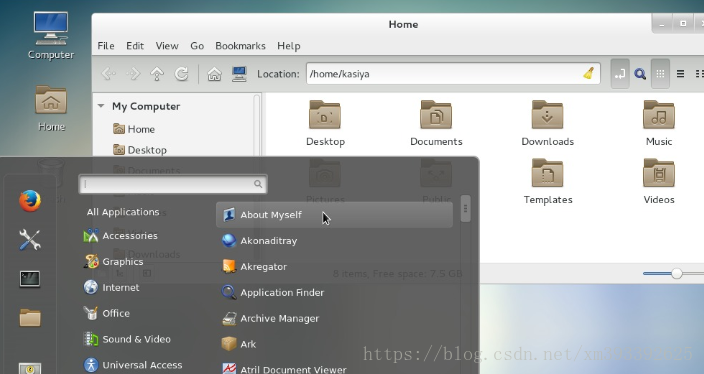Select Accessories category
This screenshot has width=704, height=374.
(121, 236)
